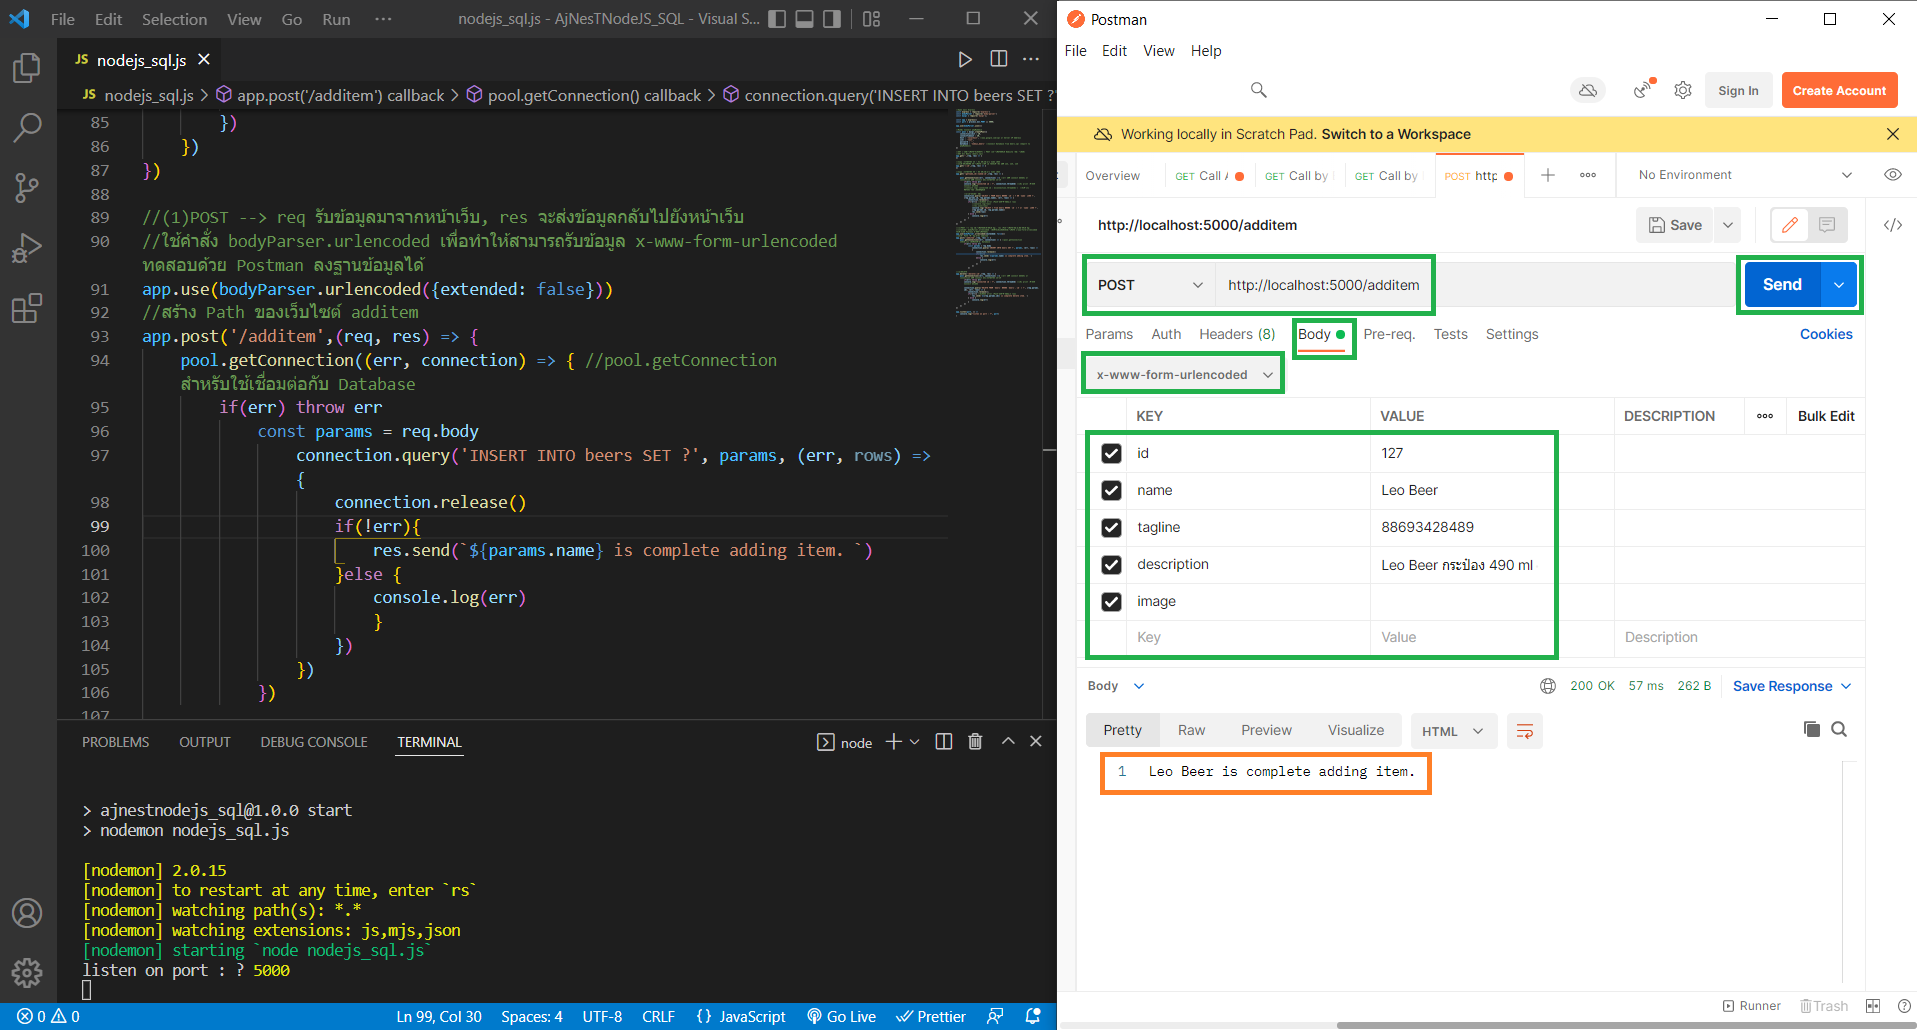Open the code snippet panel in Postman
The image size is (1917, 1030).
1893,225
